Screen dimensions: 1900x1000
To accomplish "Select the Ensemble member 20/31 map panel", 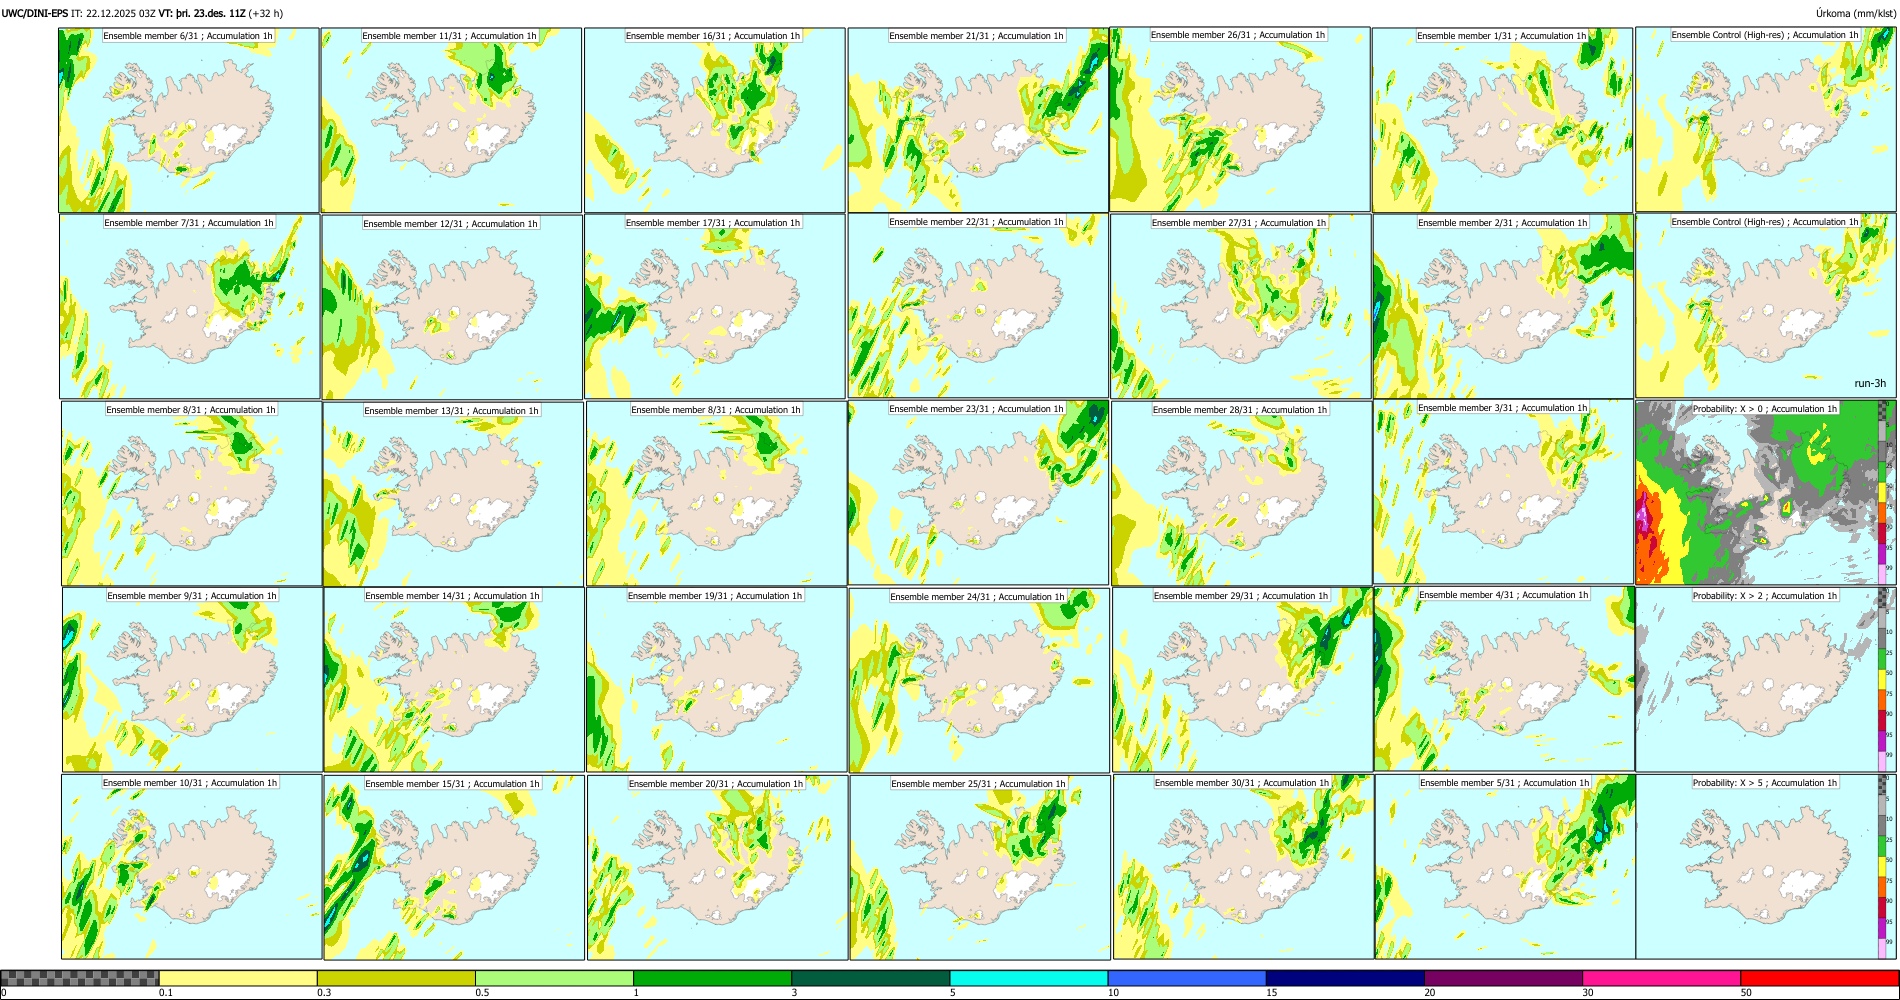I will [717, 868].
